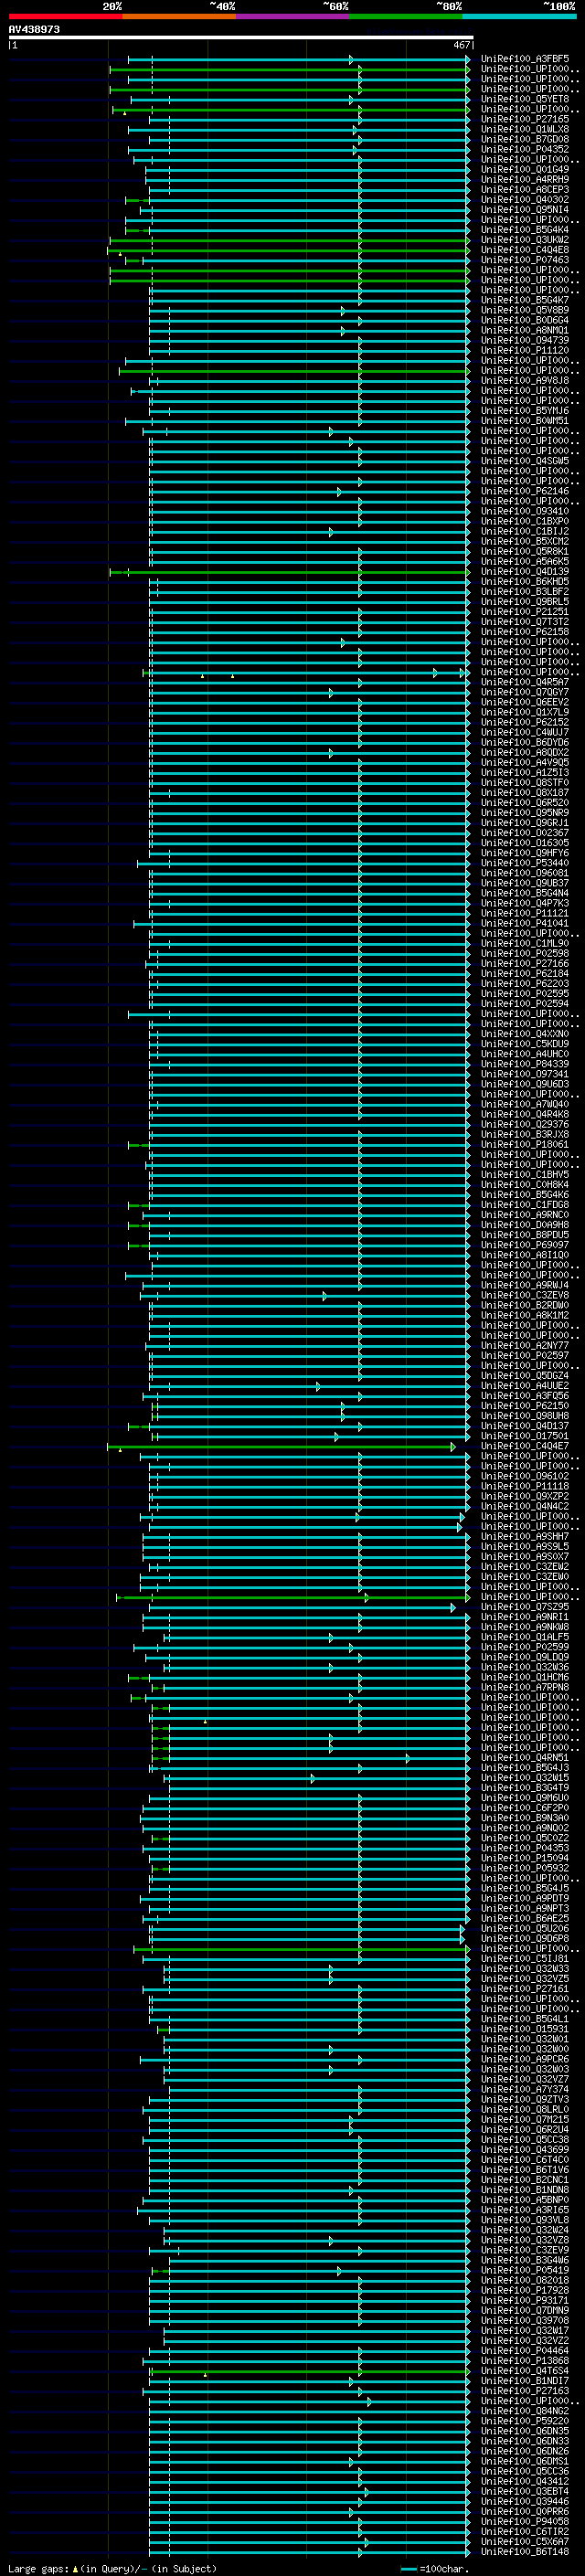Open hit UniRef100_O96102
This screenshot has width=585, height=2576.
525,1477
